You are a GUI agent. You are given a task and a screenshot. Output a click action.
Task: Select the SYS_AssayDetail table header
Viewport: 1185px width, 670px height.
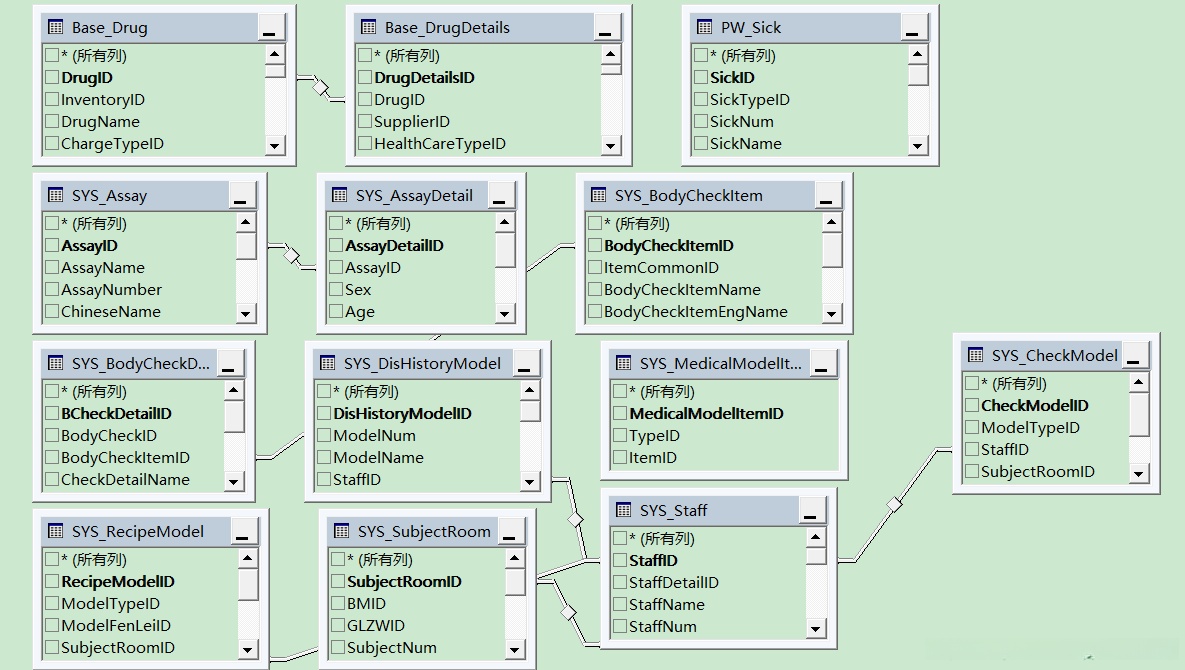pyautogui.click(x=406, y=196)
